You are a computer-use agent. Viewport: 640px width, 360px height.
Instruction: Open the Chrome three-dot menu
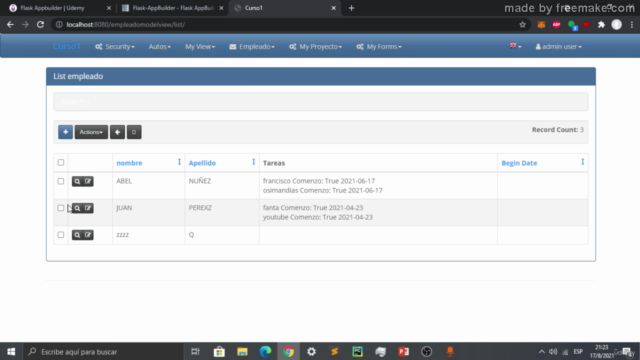632,24
